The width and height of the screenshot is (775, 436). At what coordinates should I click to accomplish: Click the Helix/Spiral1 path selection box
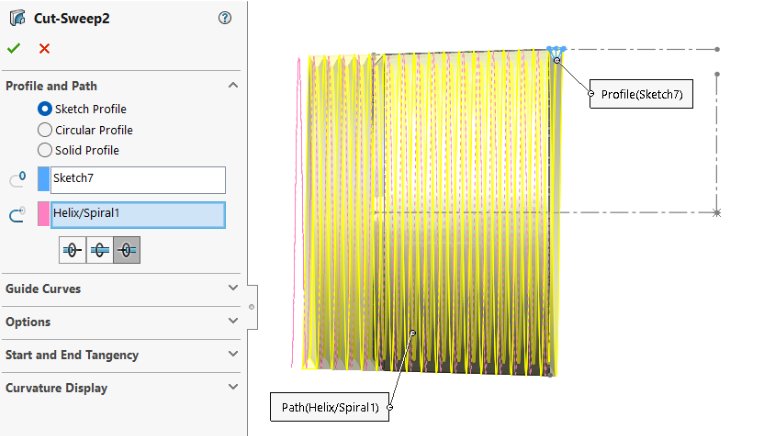(137, 214)
